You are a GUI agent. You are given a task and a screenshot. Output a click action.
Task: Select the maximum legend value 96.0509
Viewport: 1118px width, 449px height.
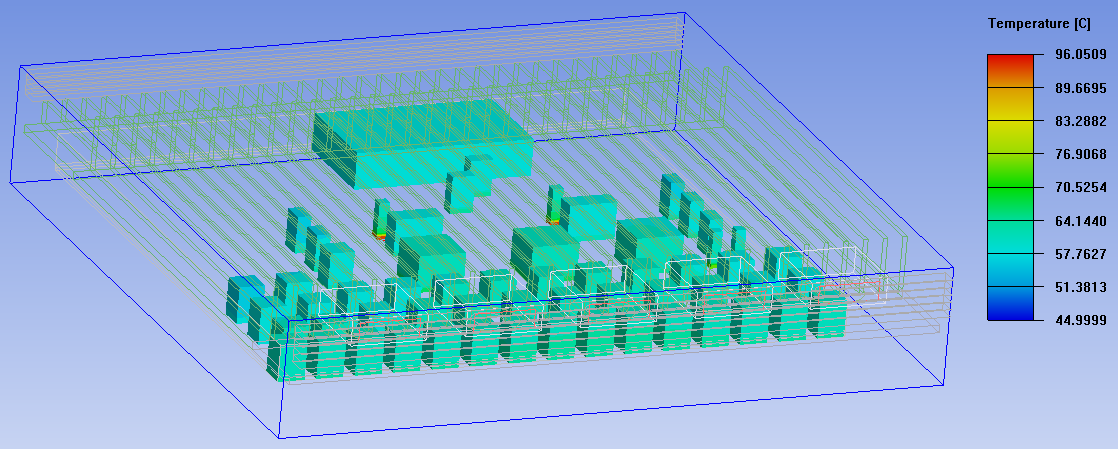point(1080,54)
